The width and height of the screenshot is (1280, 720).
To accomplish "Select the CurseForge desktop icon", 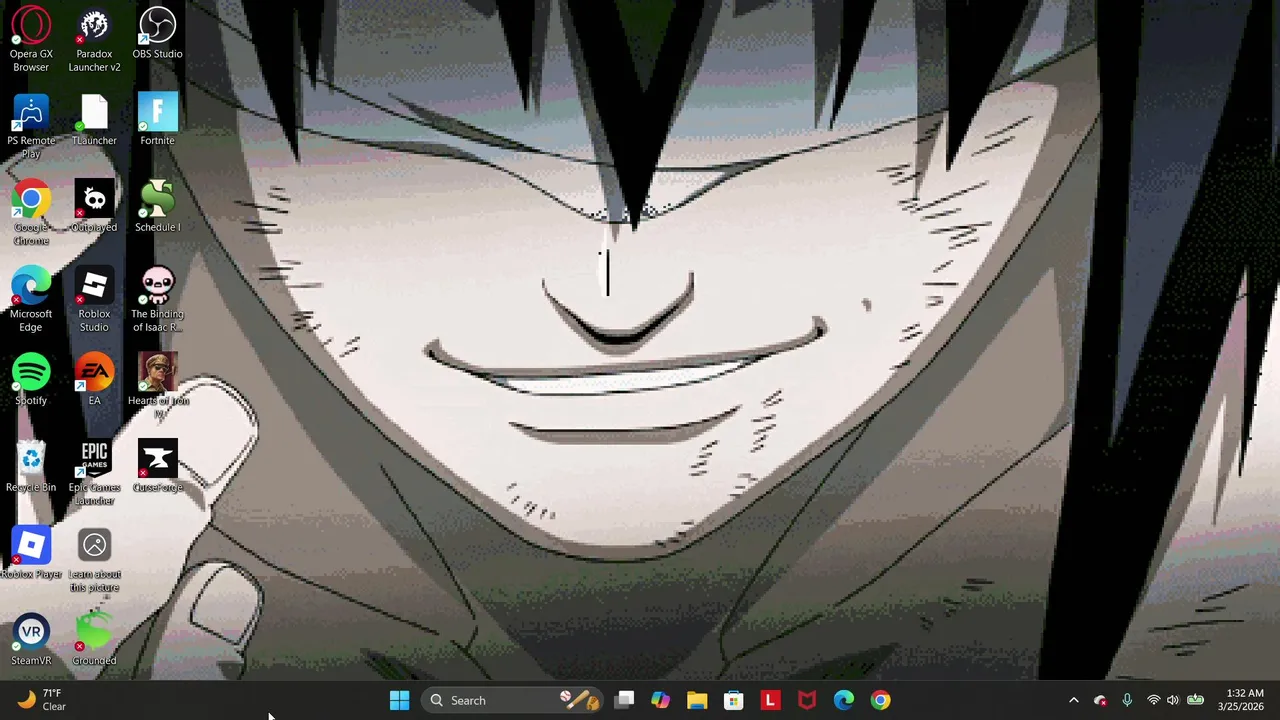I will pyautogui.click(x=157, y=467).
